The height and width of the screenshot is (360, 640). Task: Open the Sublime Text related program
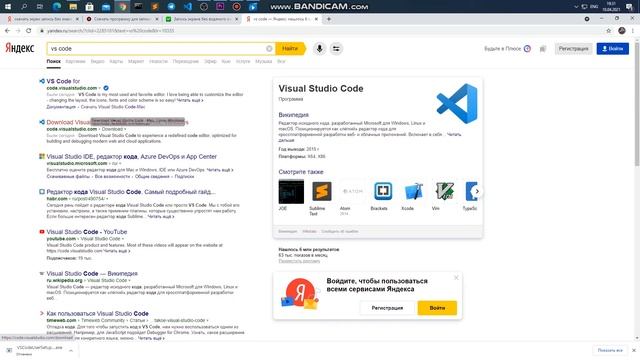(322, 191)
